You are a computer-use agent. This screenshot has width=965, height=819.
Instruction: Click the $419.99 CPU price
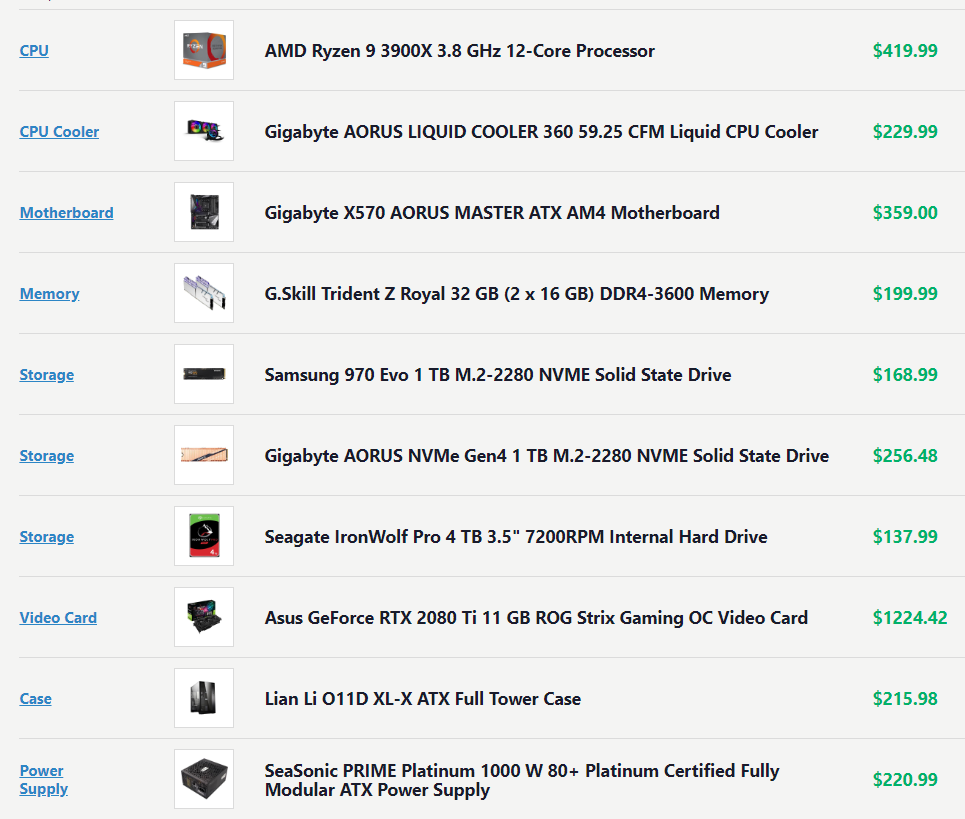point(905,51)
